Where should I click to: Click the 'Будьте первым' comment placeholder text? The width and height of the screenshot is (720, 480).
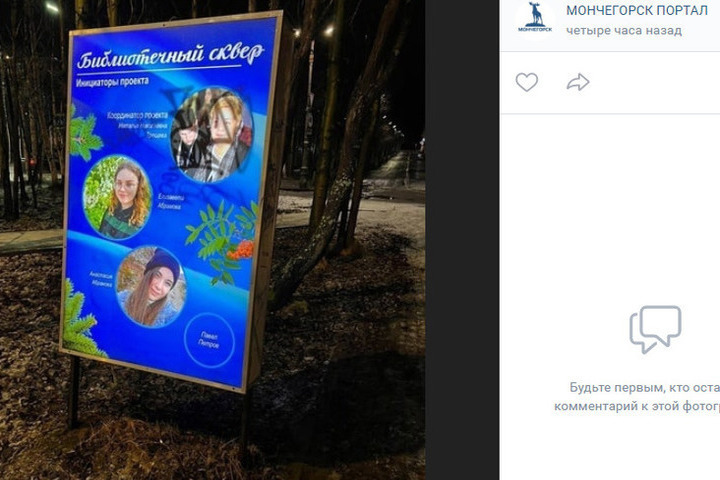point(637,396)
